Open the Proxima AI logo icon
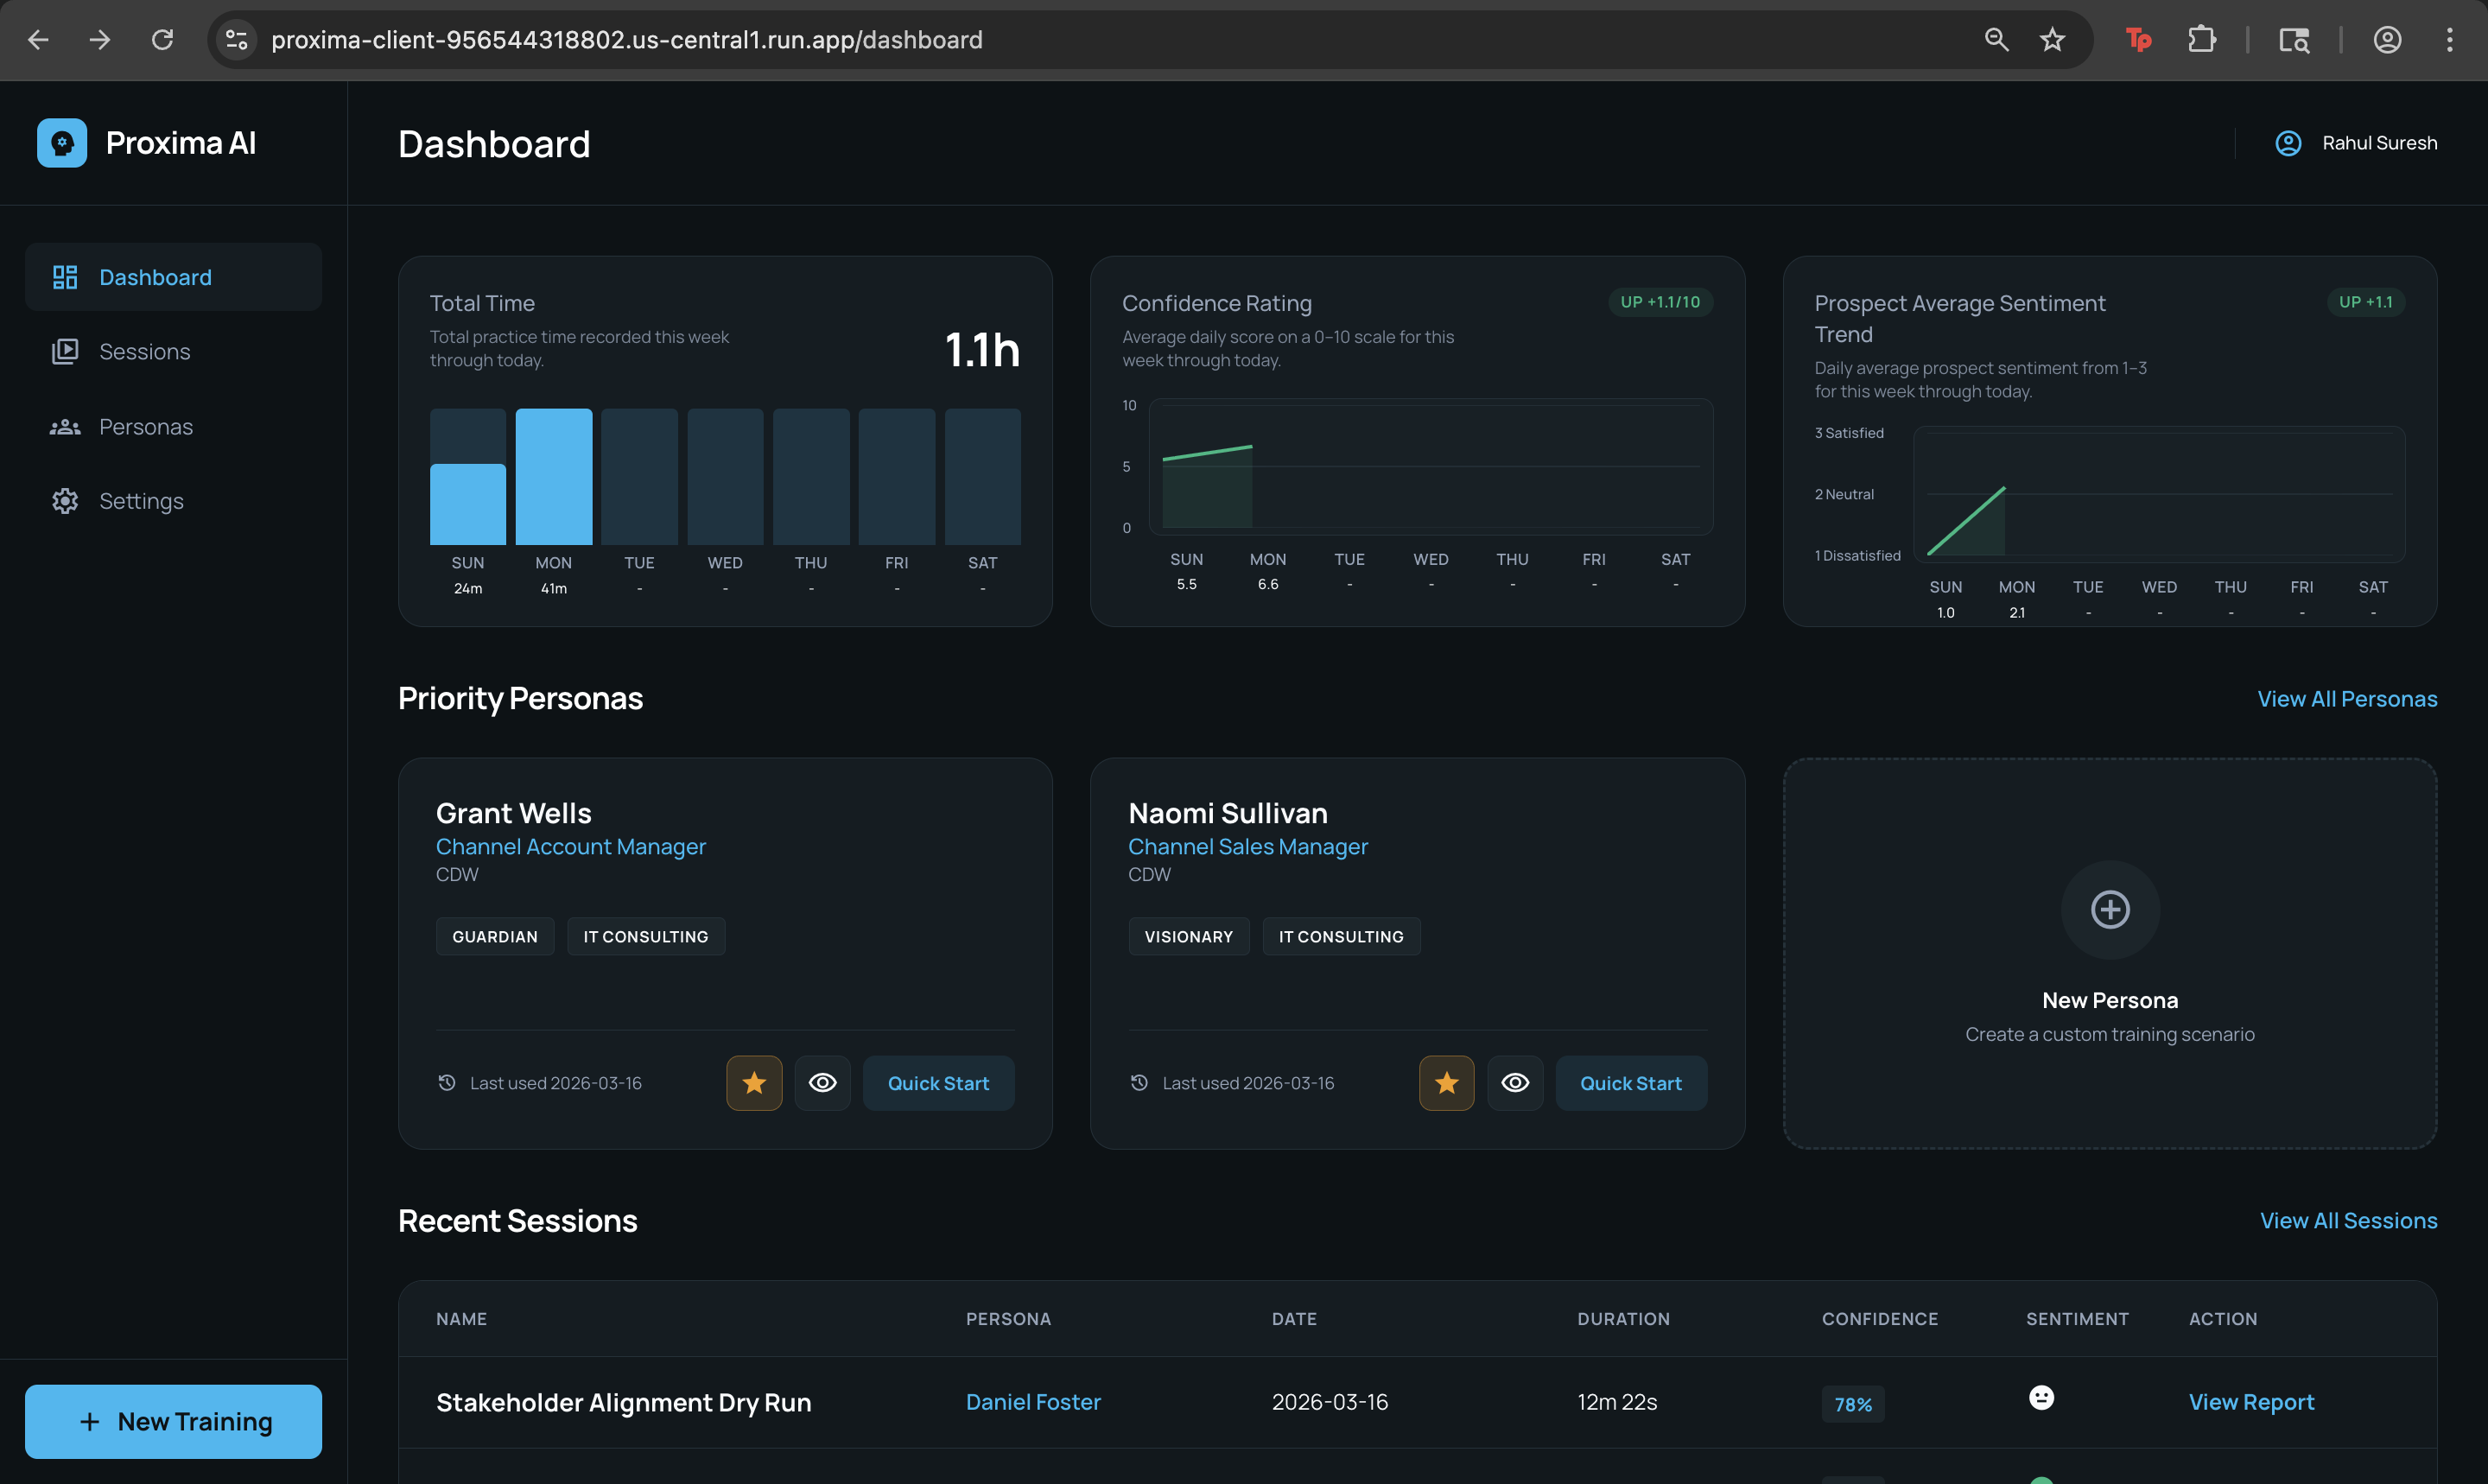Image resolution: width=2488 pixels, height=1484 pixels. (x=62, y=142)
